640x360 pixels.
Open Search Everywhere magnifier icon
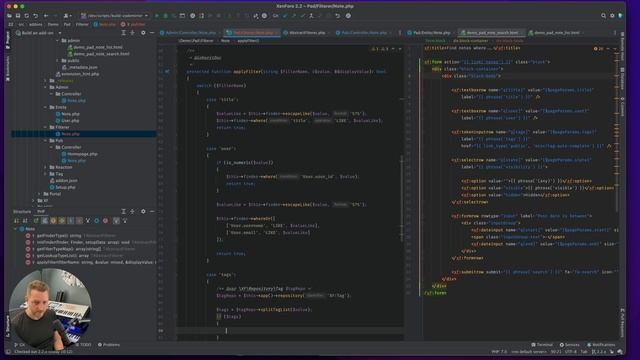[x=603, y=16]
